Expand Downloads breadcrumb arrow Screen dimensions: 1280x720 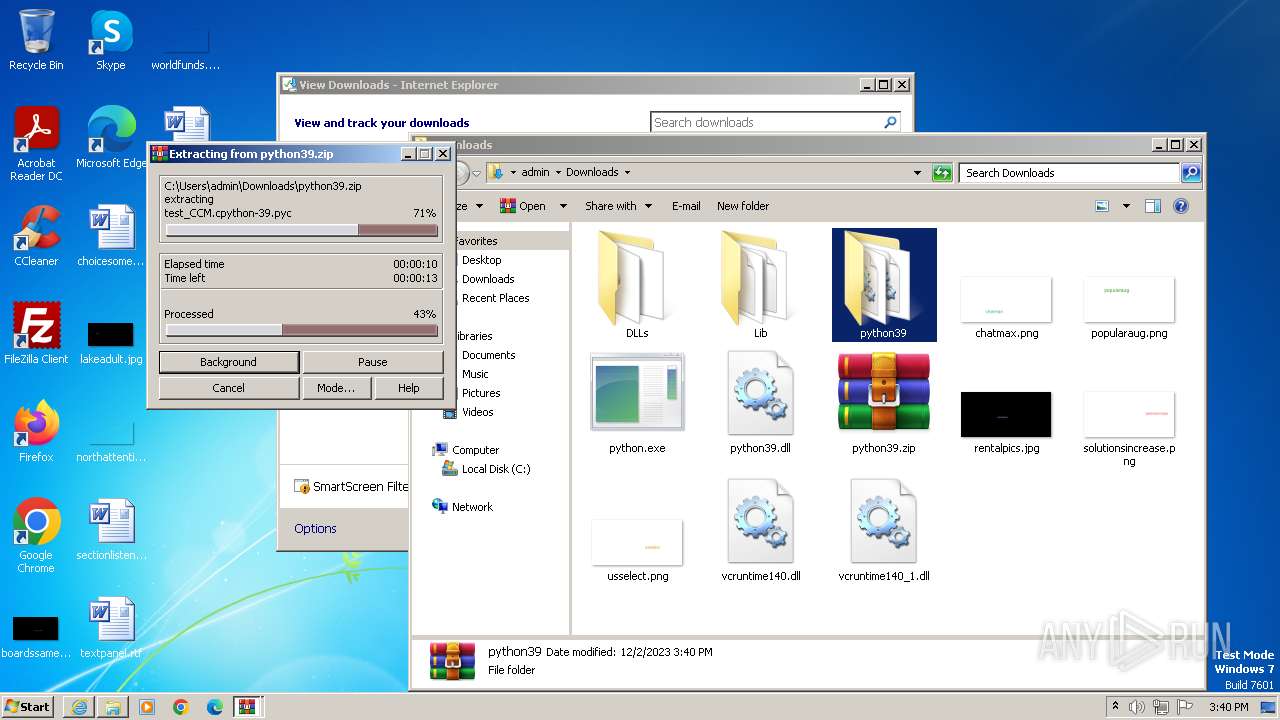[x=627, y=172]
